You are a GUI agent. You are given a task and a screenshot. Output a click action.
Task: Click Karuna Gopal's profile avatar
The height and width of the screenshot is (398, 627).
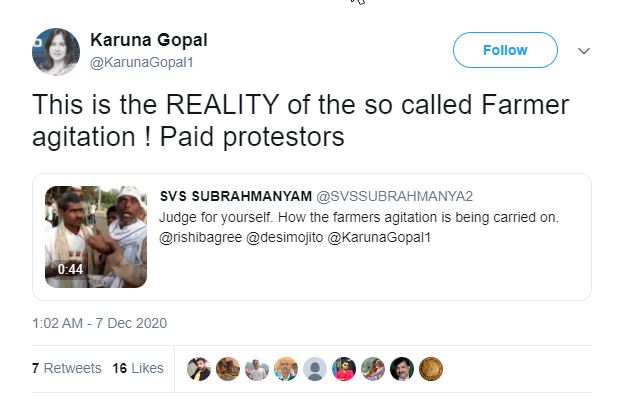click(56, 52)
